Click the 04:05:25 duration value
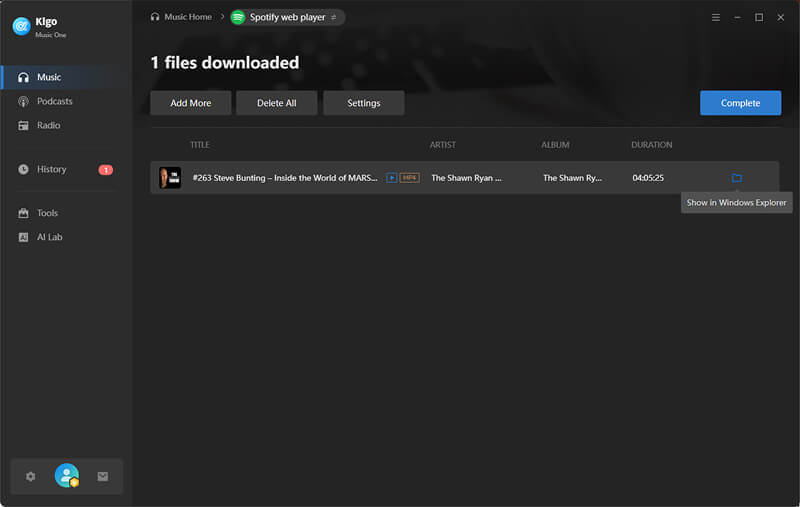Viewport: 800px width, 507px height. (x=648, y=178)
